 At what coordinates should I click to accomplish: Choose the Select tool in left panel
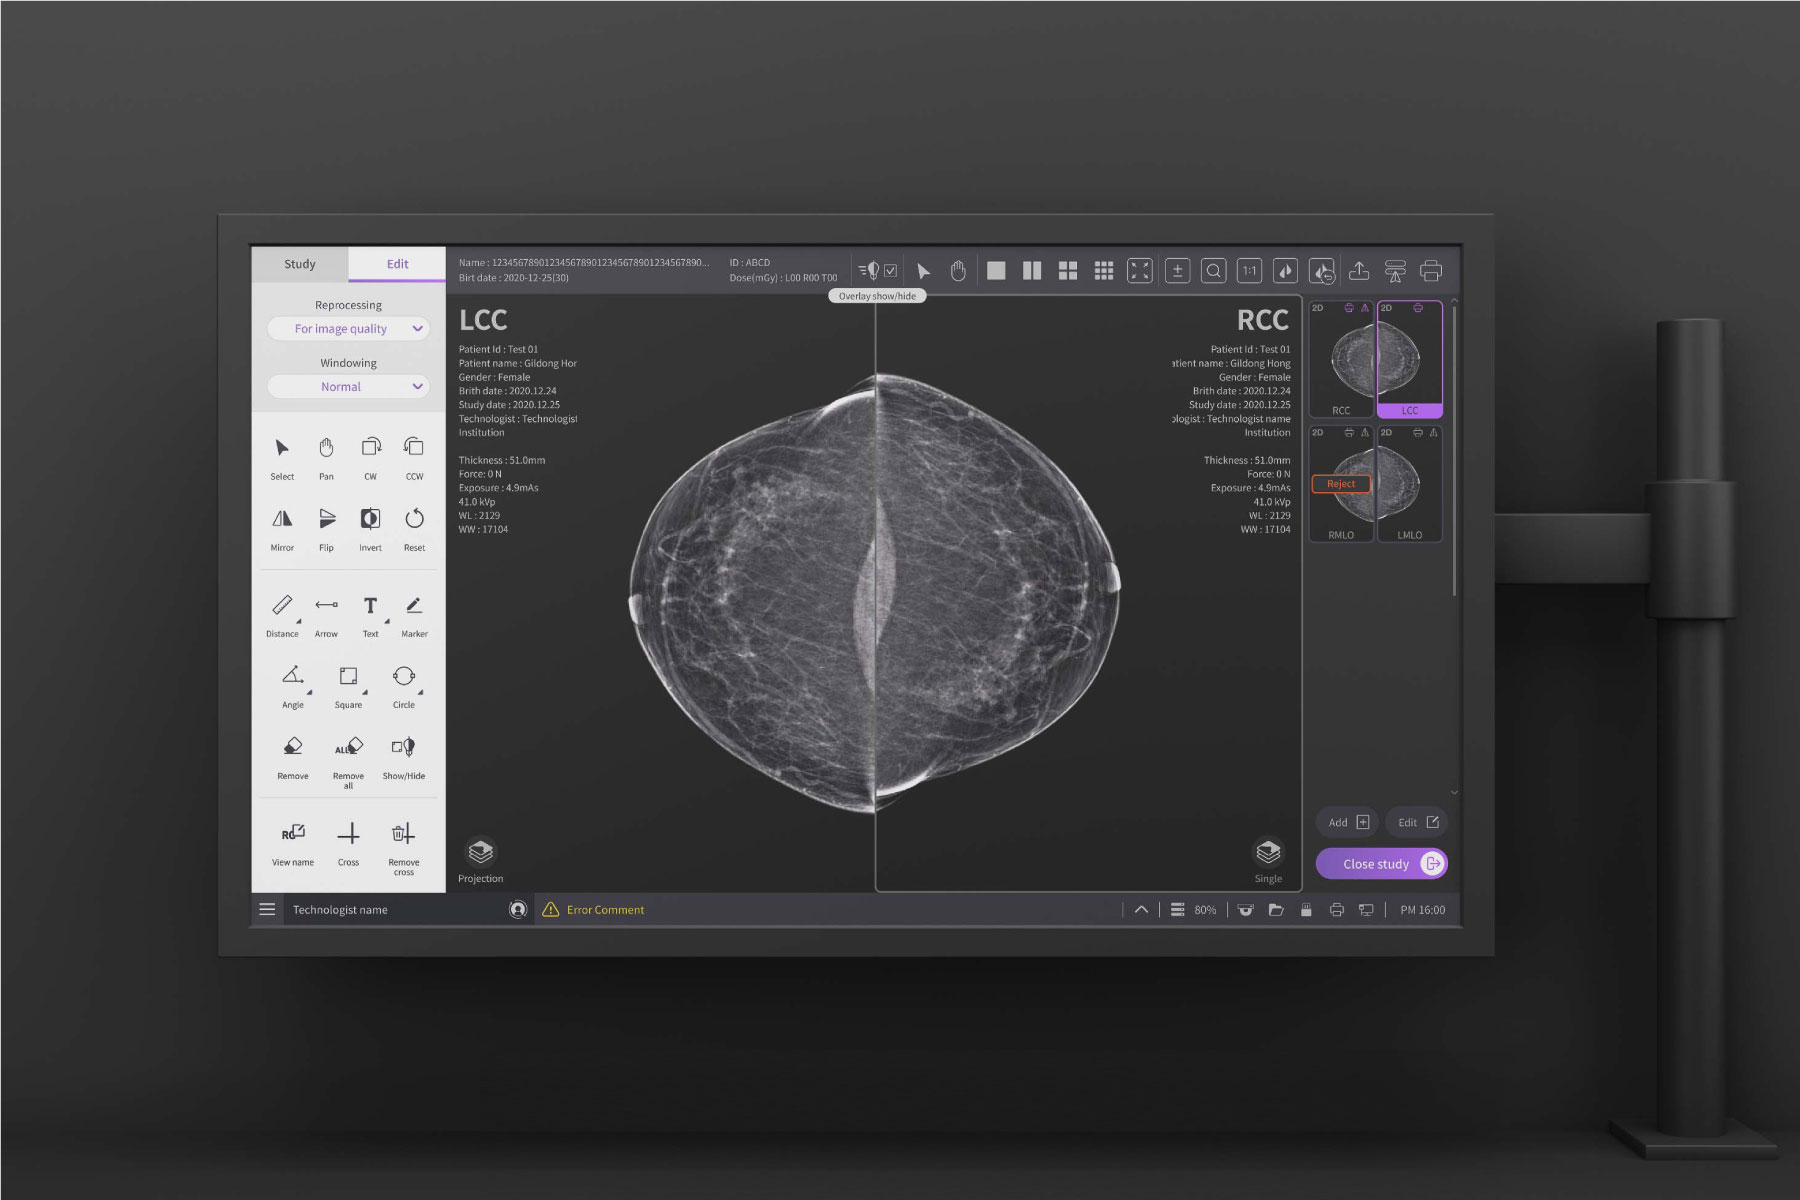coord(282,458)
